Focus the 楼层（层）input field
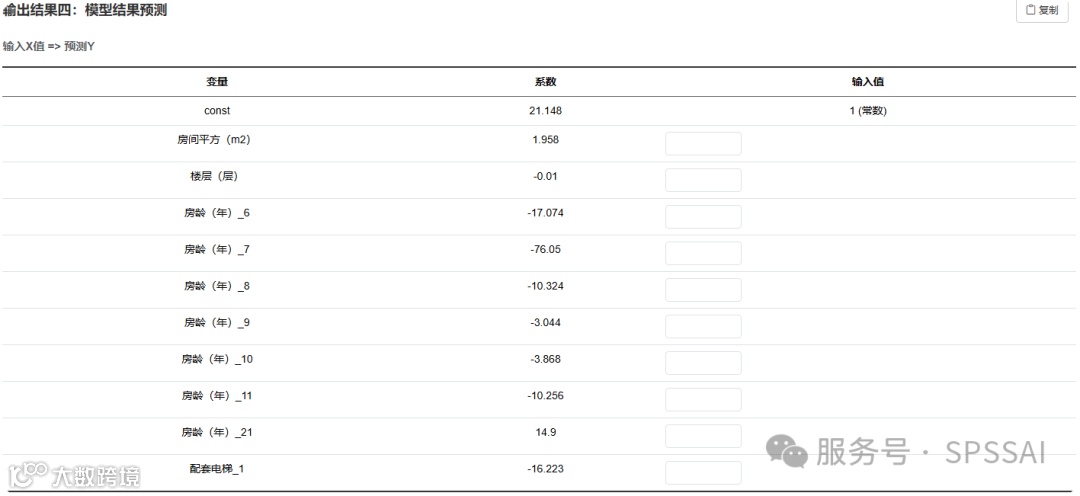1080x496 pixels. (703, 180)
